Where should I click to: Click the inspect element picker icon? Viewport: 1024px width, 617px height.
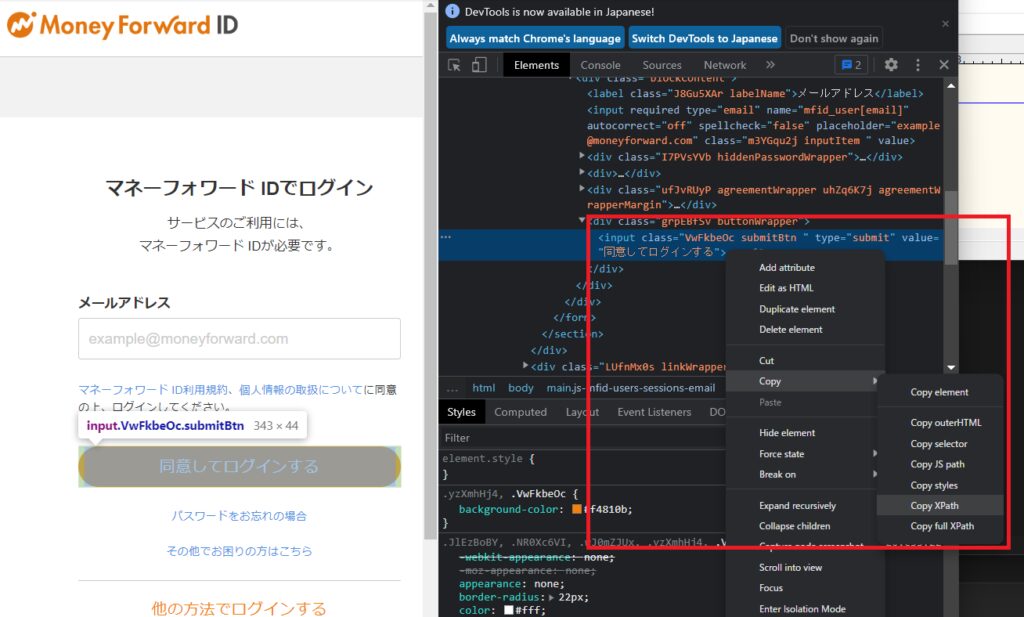point(454,65)
